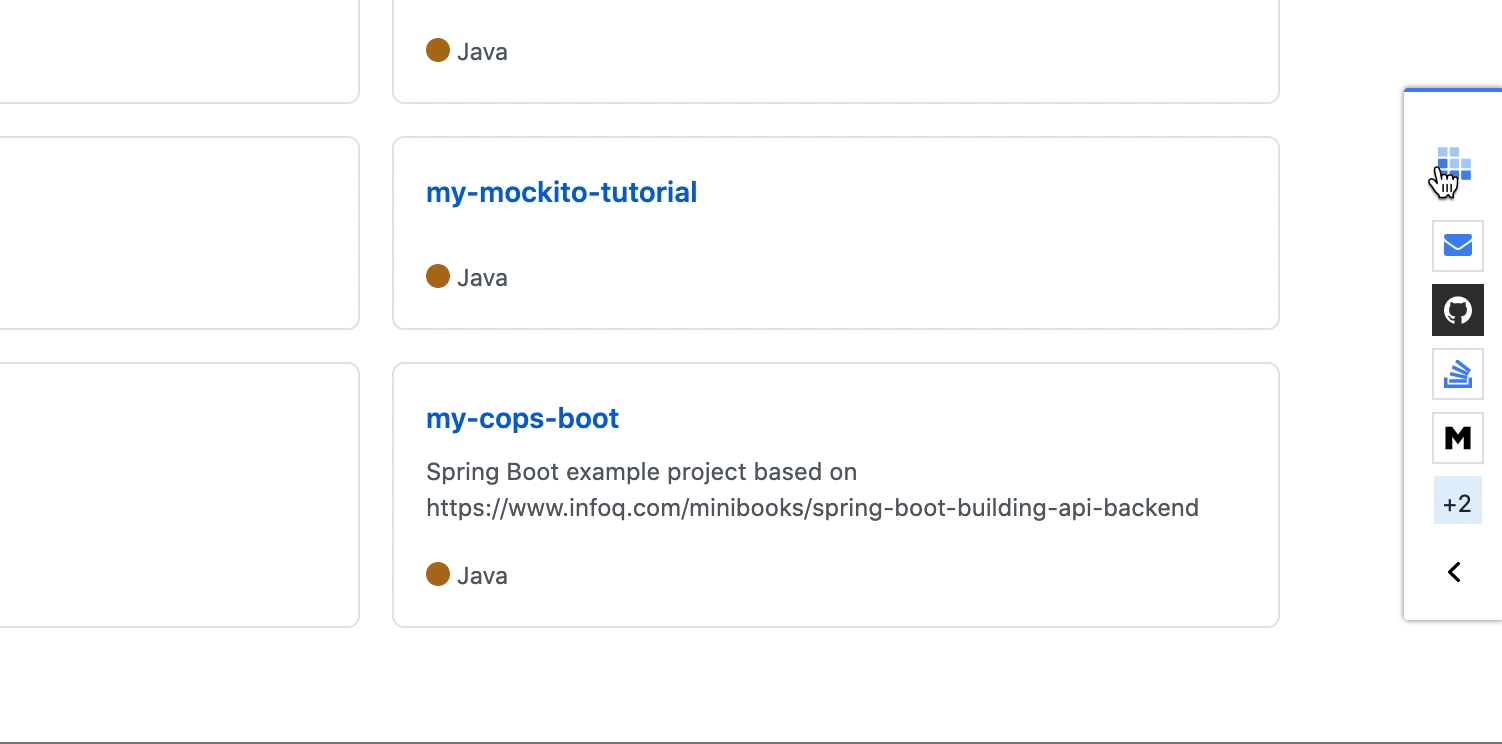Screen dimensions: 1502x744
Task: Select the Stack Overflow icon
Action: tap(1457, 374)
